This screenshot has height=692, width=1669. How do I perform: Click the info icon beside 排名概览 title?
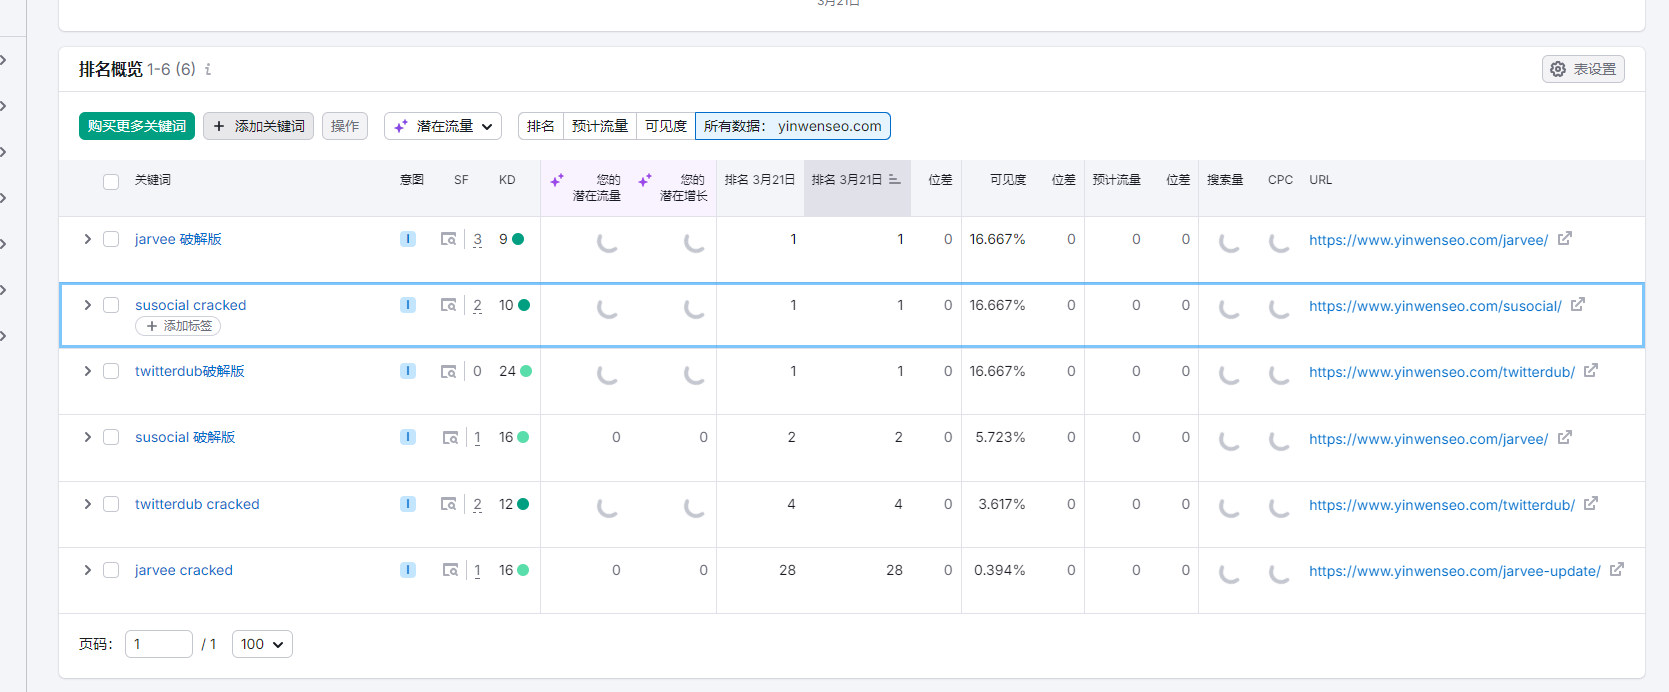point(208,69)
